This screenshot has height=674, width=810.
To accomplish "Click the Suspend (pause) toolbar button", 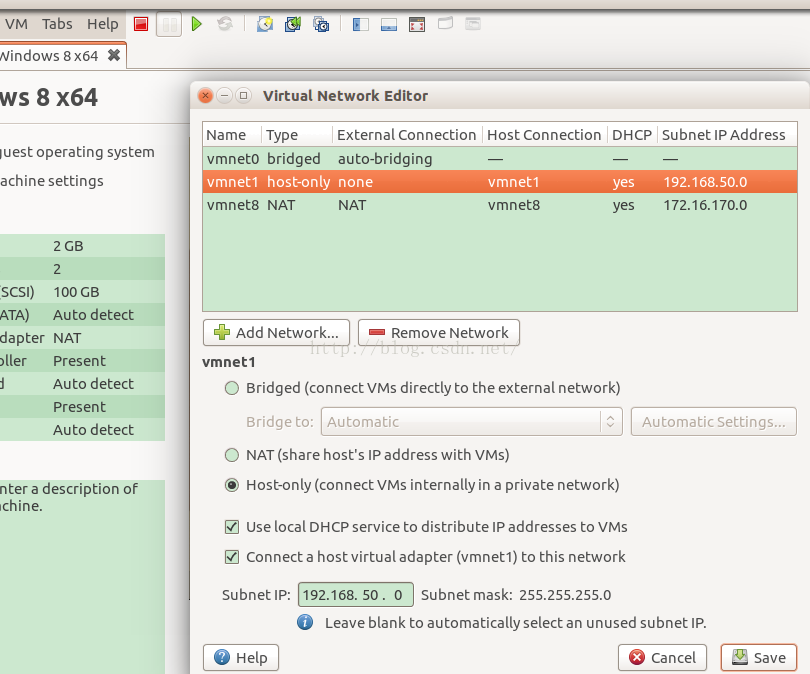I will point(169,24).
